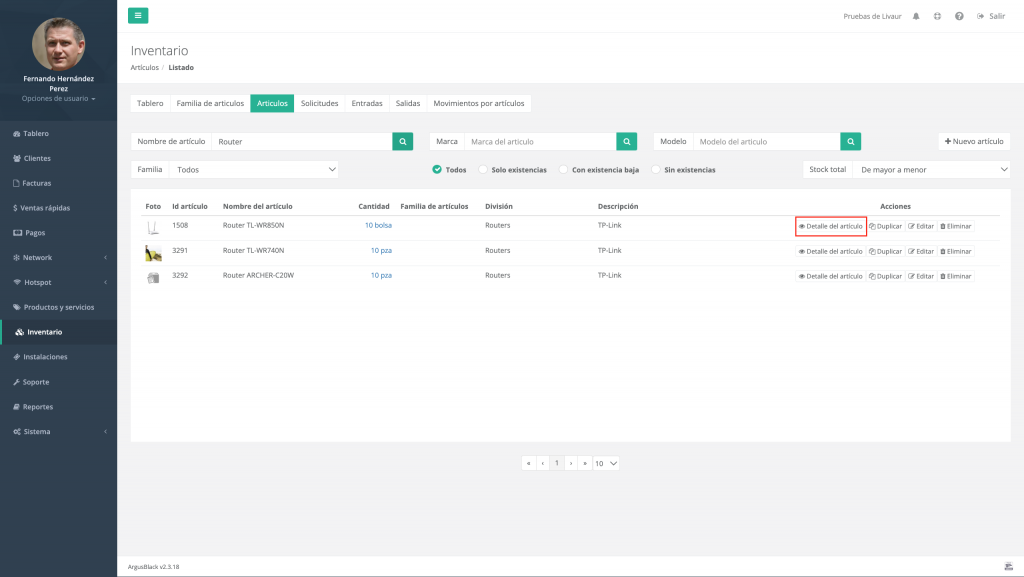Viewport: 1024px width, 577px height.
Task: Select the Artículos tab
Action: click(272, 103)
